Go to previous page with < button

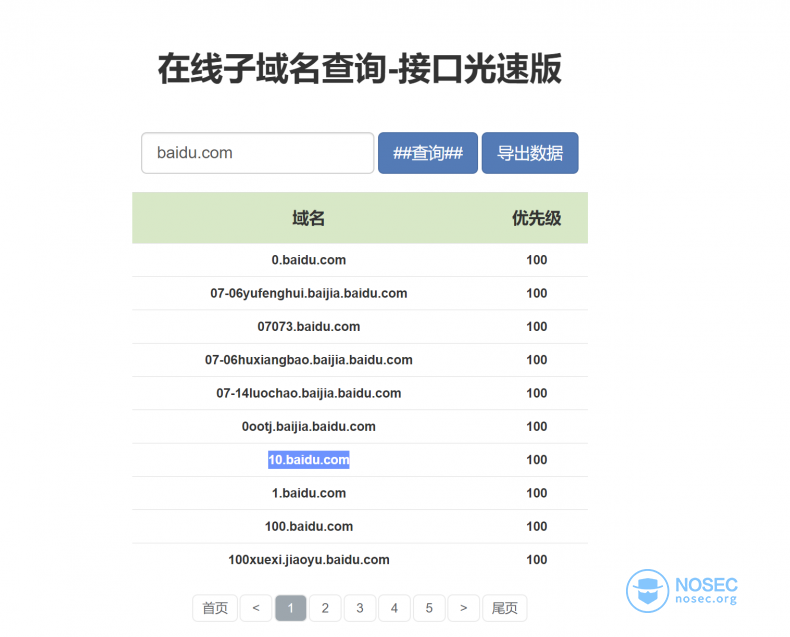[256, 608]
